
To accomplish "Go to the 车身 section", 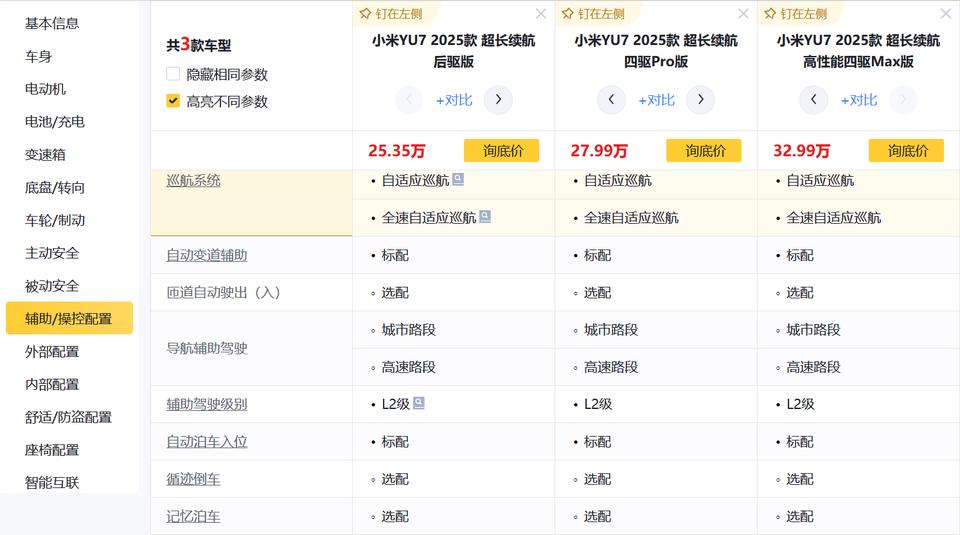I will 38,56.
